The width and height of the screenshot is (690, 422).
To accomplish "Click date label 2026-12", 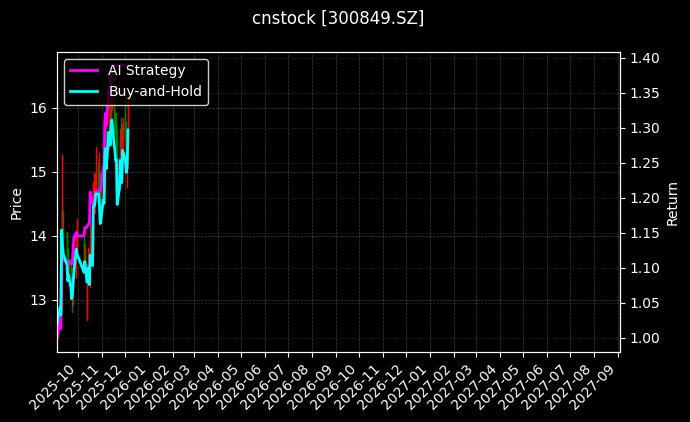I will click(382, 386).
